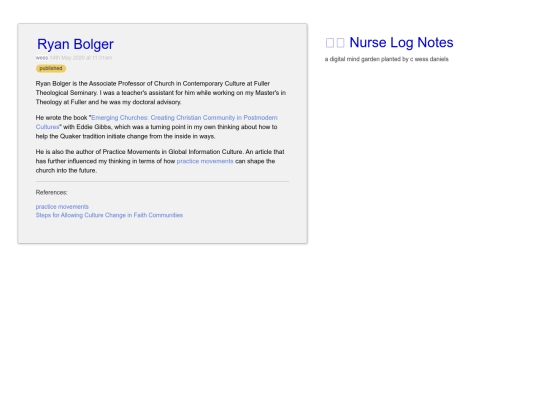Screen dimensions: 540x405
Task: Click the paragraph starting 'He is also the author'
Action: point(160,161)
